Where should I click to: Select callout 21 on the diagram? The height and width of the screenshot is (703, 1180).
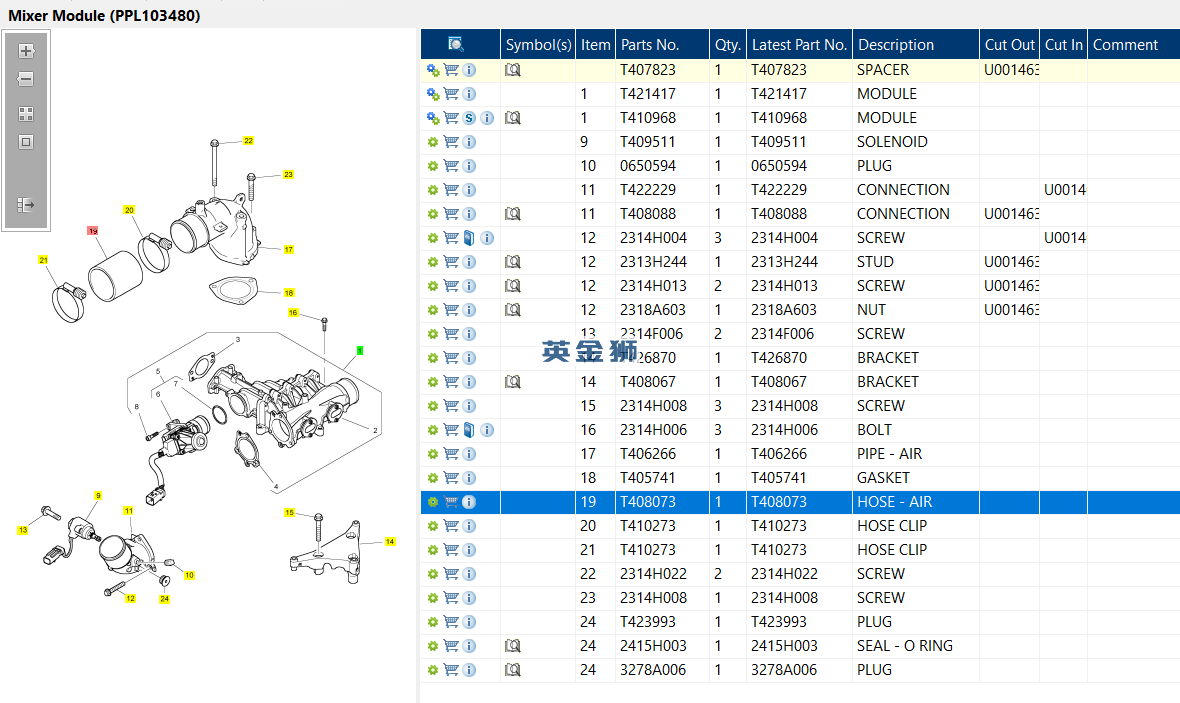[43, 260]
